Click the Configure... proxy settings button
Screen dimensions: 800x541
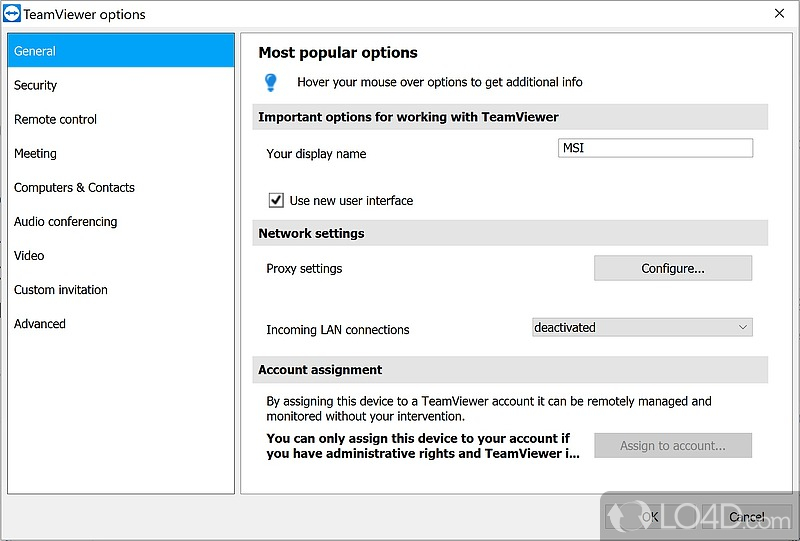click(672, 268)
